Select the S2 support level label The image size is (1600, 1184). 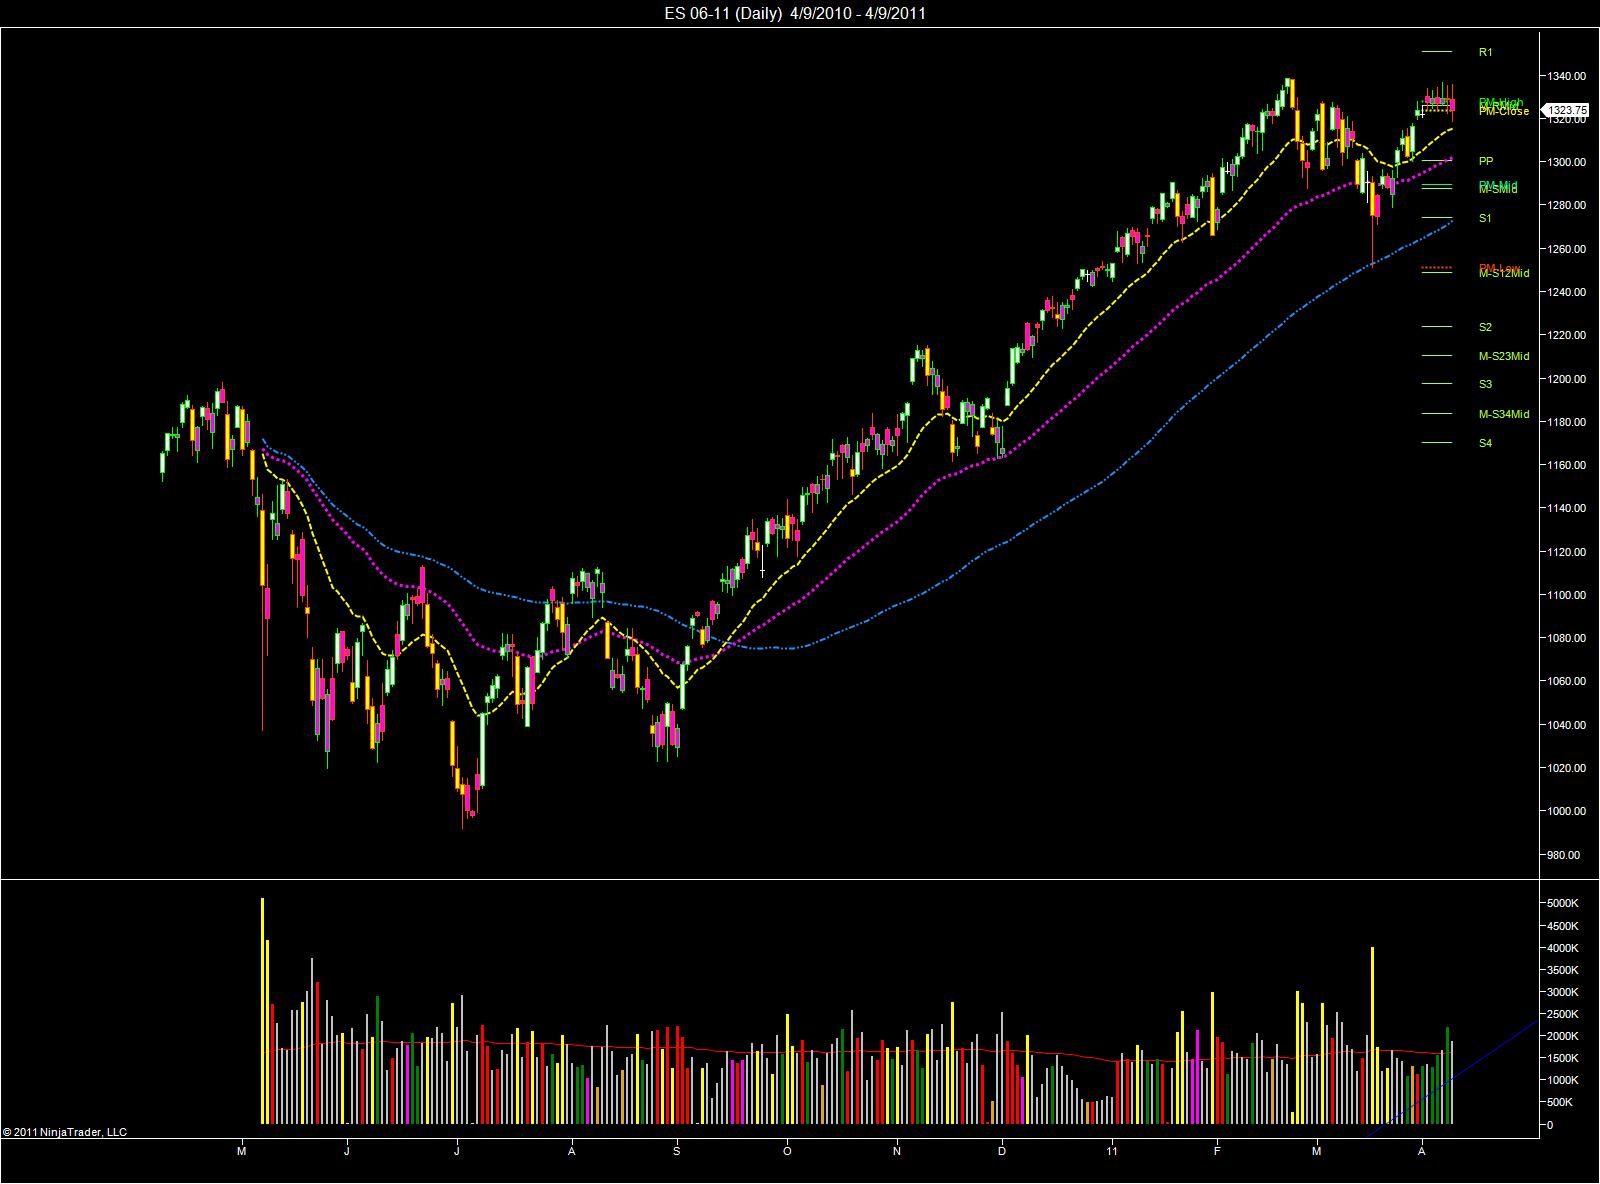1485,327
